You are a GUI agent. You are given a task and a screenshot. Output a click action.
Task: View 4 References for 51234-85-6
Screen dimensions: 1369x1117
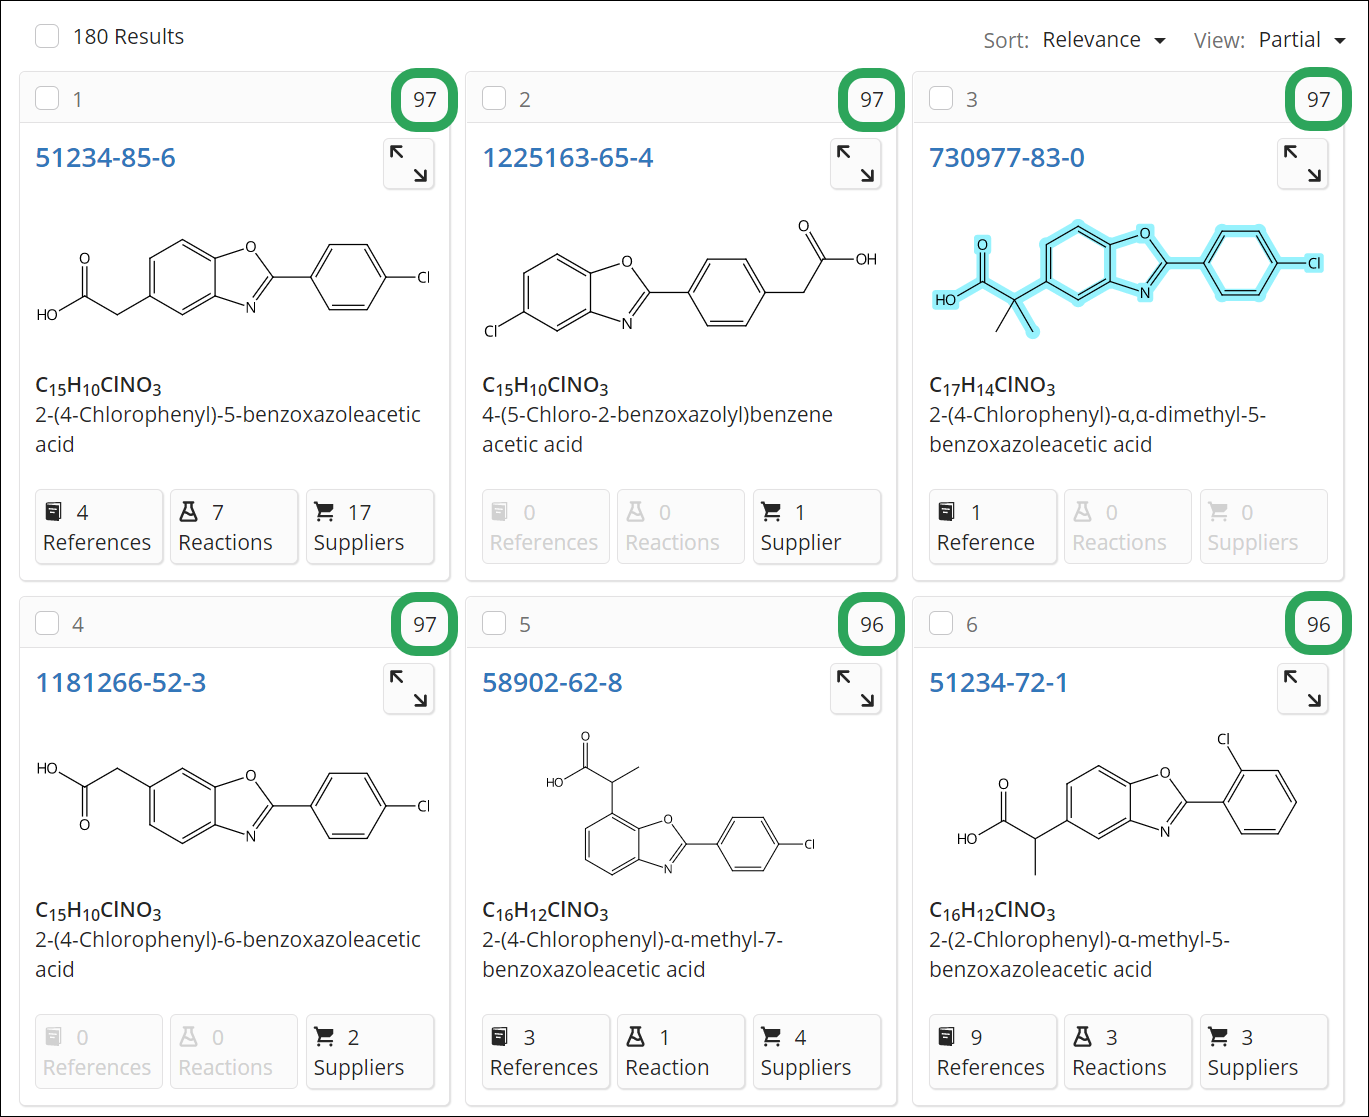tap(99, 527)
